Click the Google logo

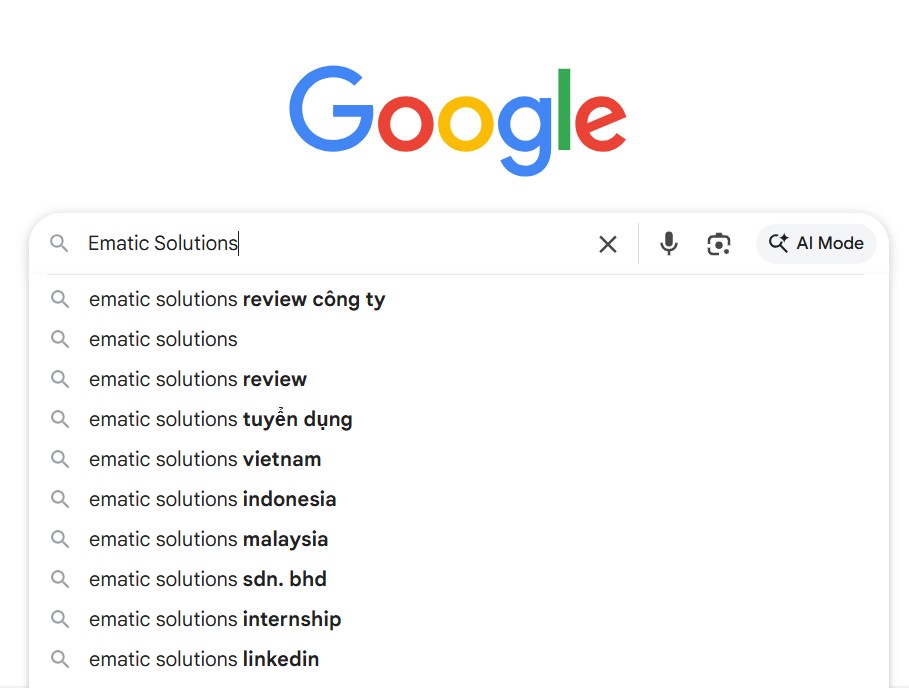point(457,118)
